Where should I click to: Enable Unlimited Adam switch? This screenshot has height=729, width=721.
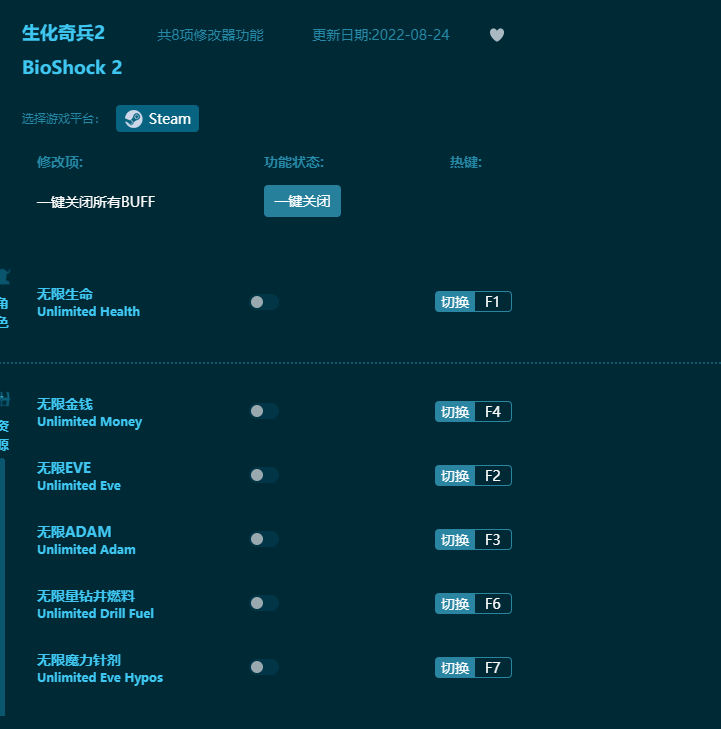point(264,539)
